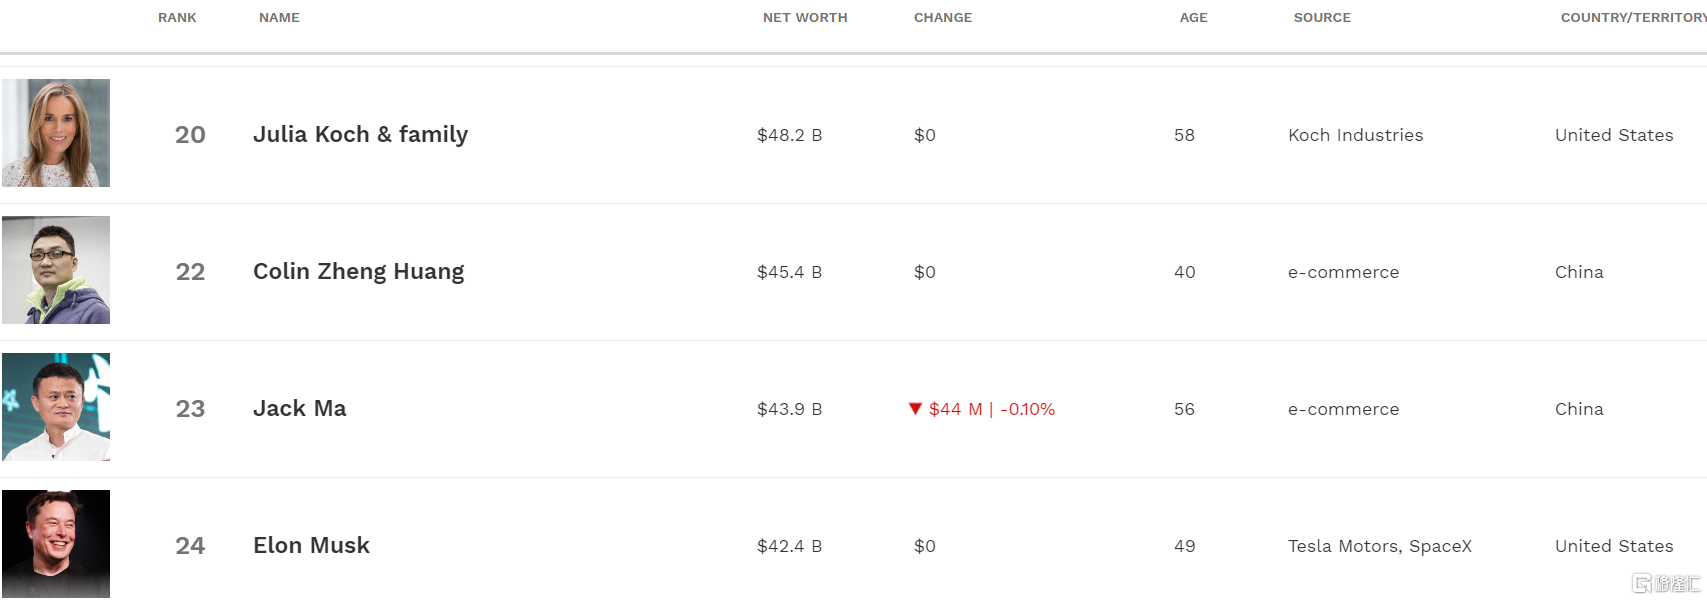Open Jack Ma's profile link

click(300, 409)
